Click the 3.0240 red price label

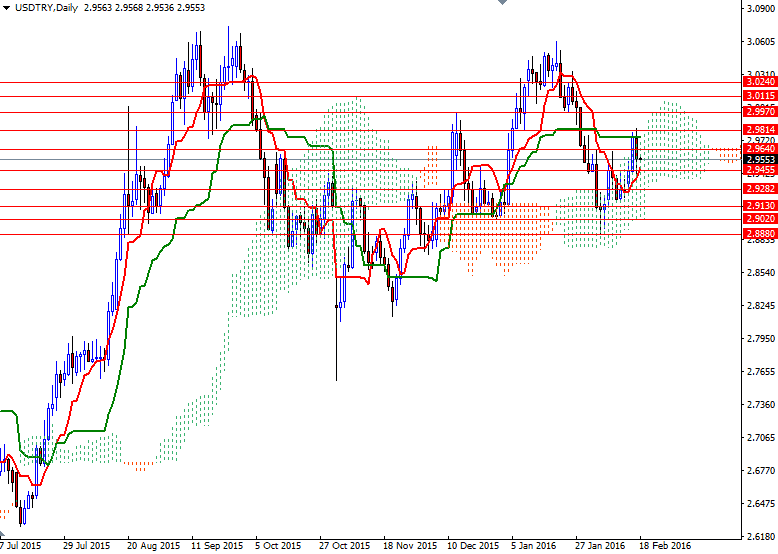[760, 83]
